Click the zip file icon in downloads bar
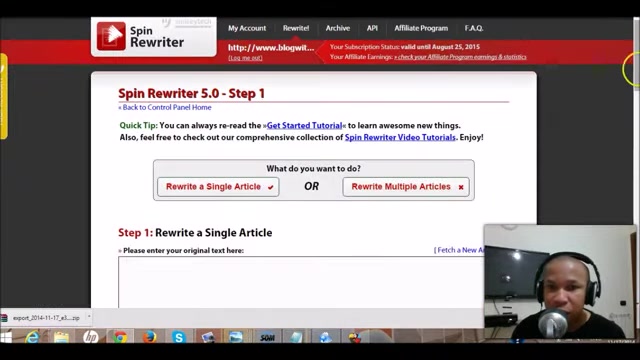Viewport: 640px width, 360px height. [x=4, y=318]
